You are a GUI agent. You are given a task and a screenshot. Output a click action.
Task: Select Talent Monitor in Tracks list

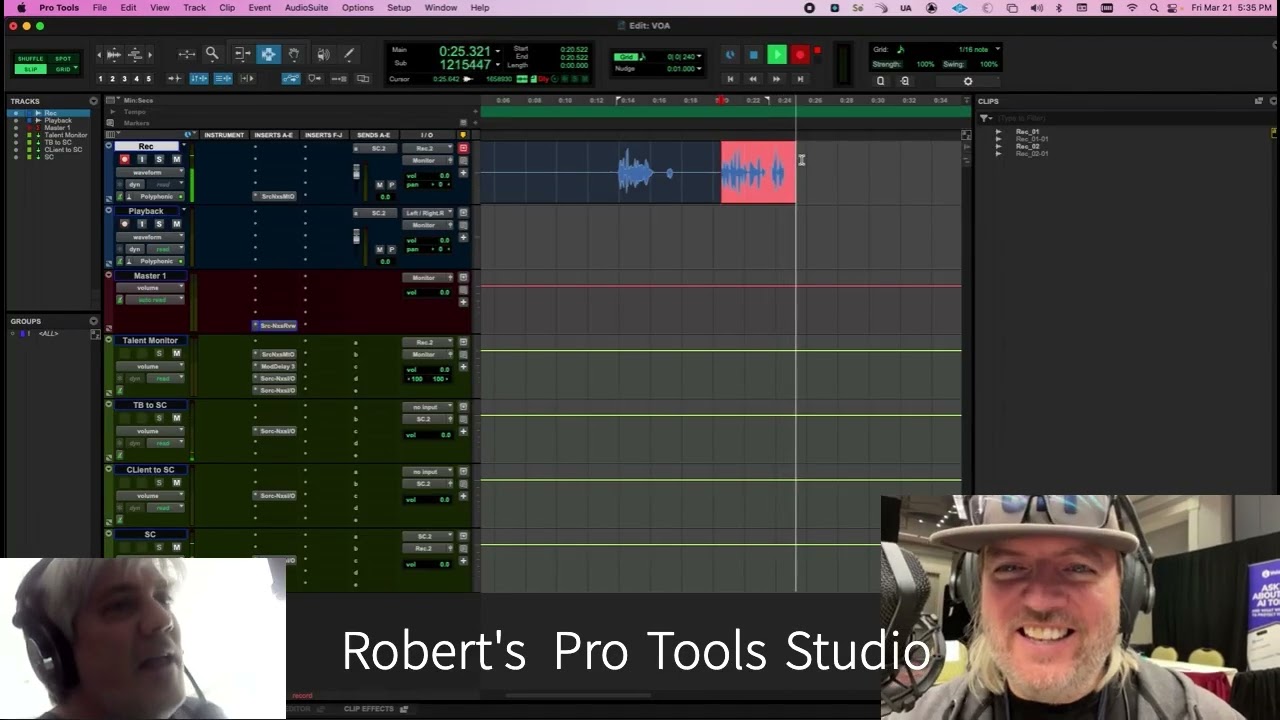point(65,135)
